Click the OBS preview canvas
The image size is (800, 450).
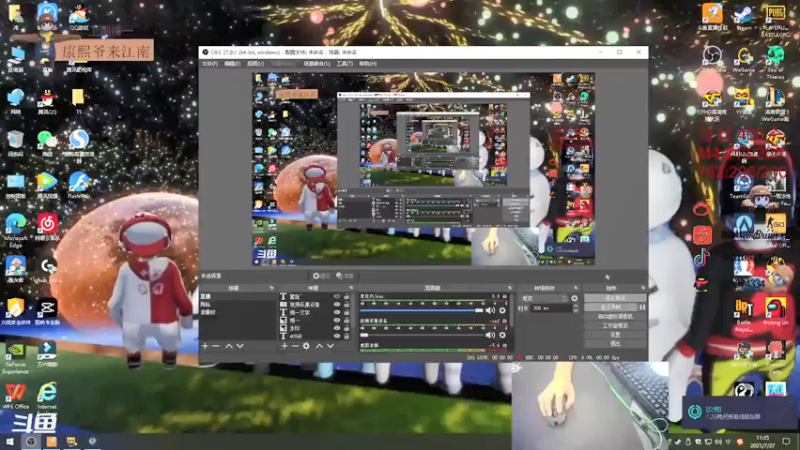coord(423,169)
